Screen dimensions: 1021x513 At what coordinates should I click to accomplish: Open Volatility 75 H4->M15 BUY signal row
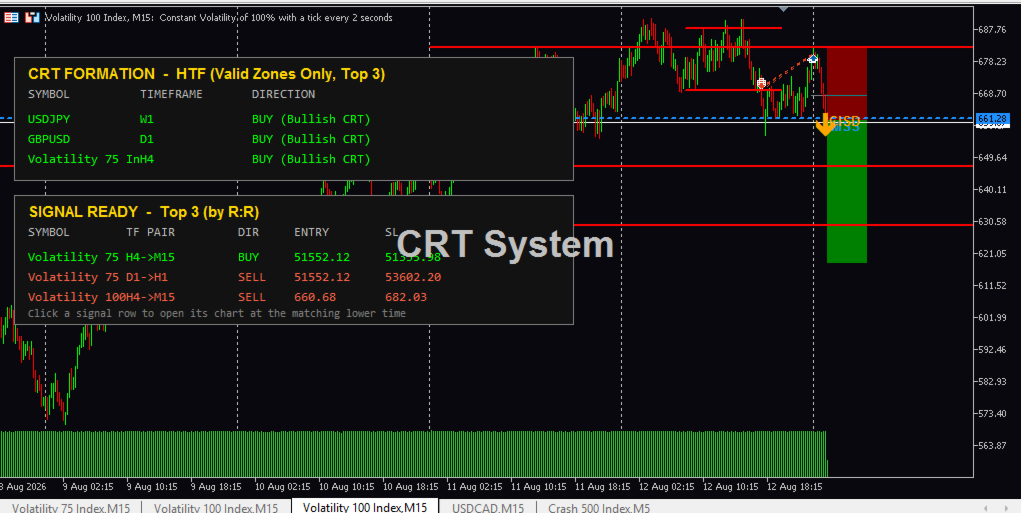[234, 257]
